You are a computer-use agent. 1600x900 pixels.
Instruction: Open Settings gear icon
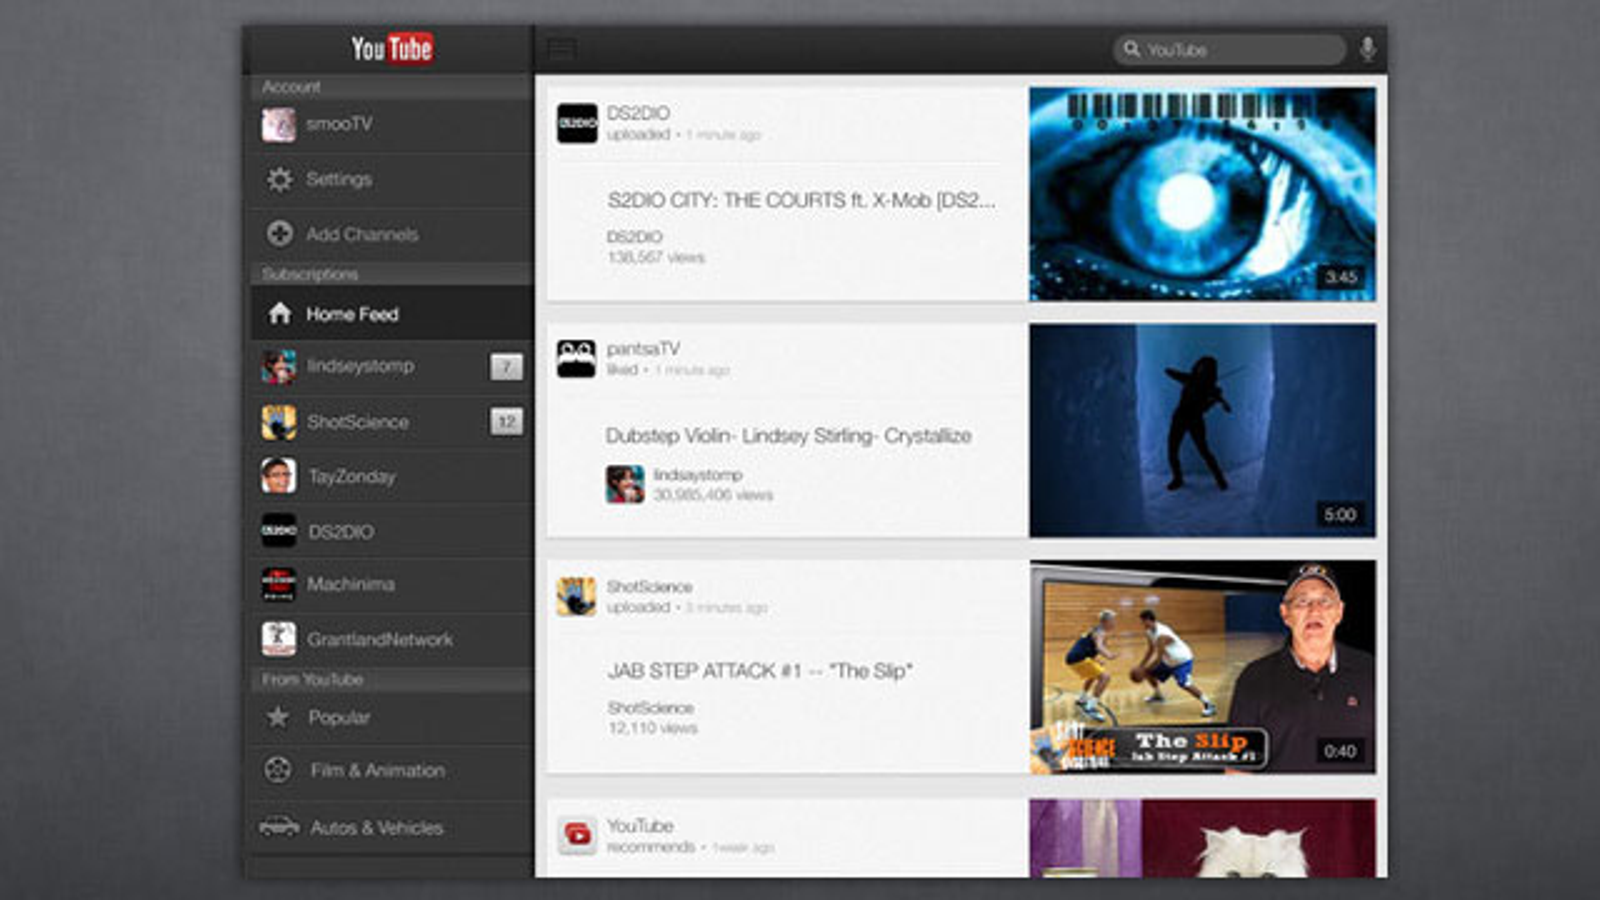[x=279, y=179]
